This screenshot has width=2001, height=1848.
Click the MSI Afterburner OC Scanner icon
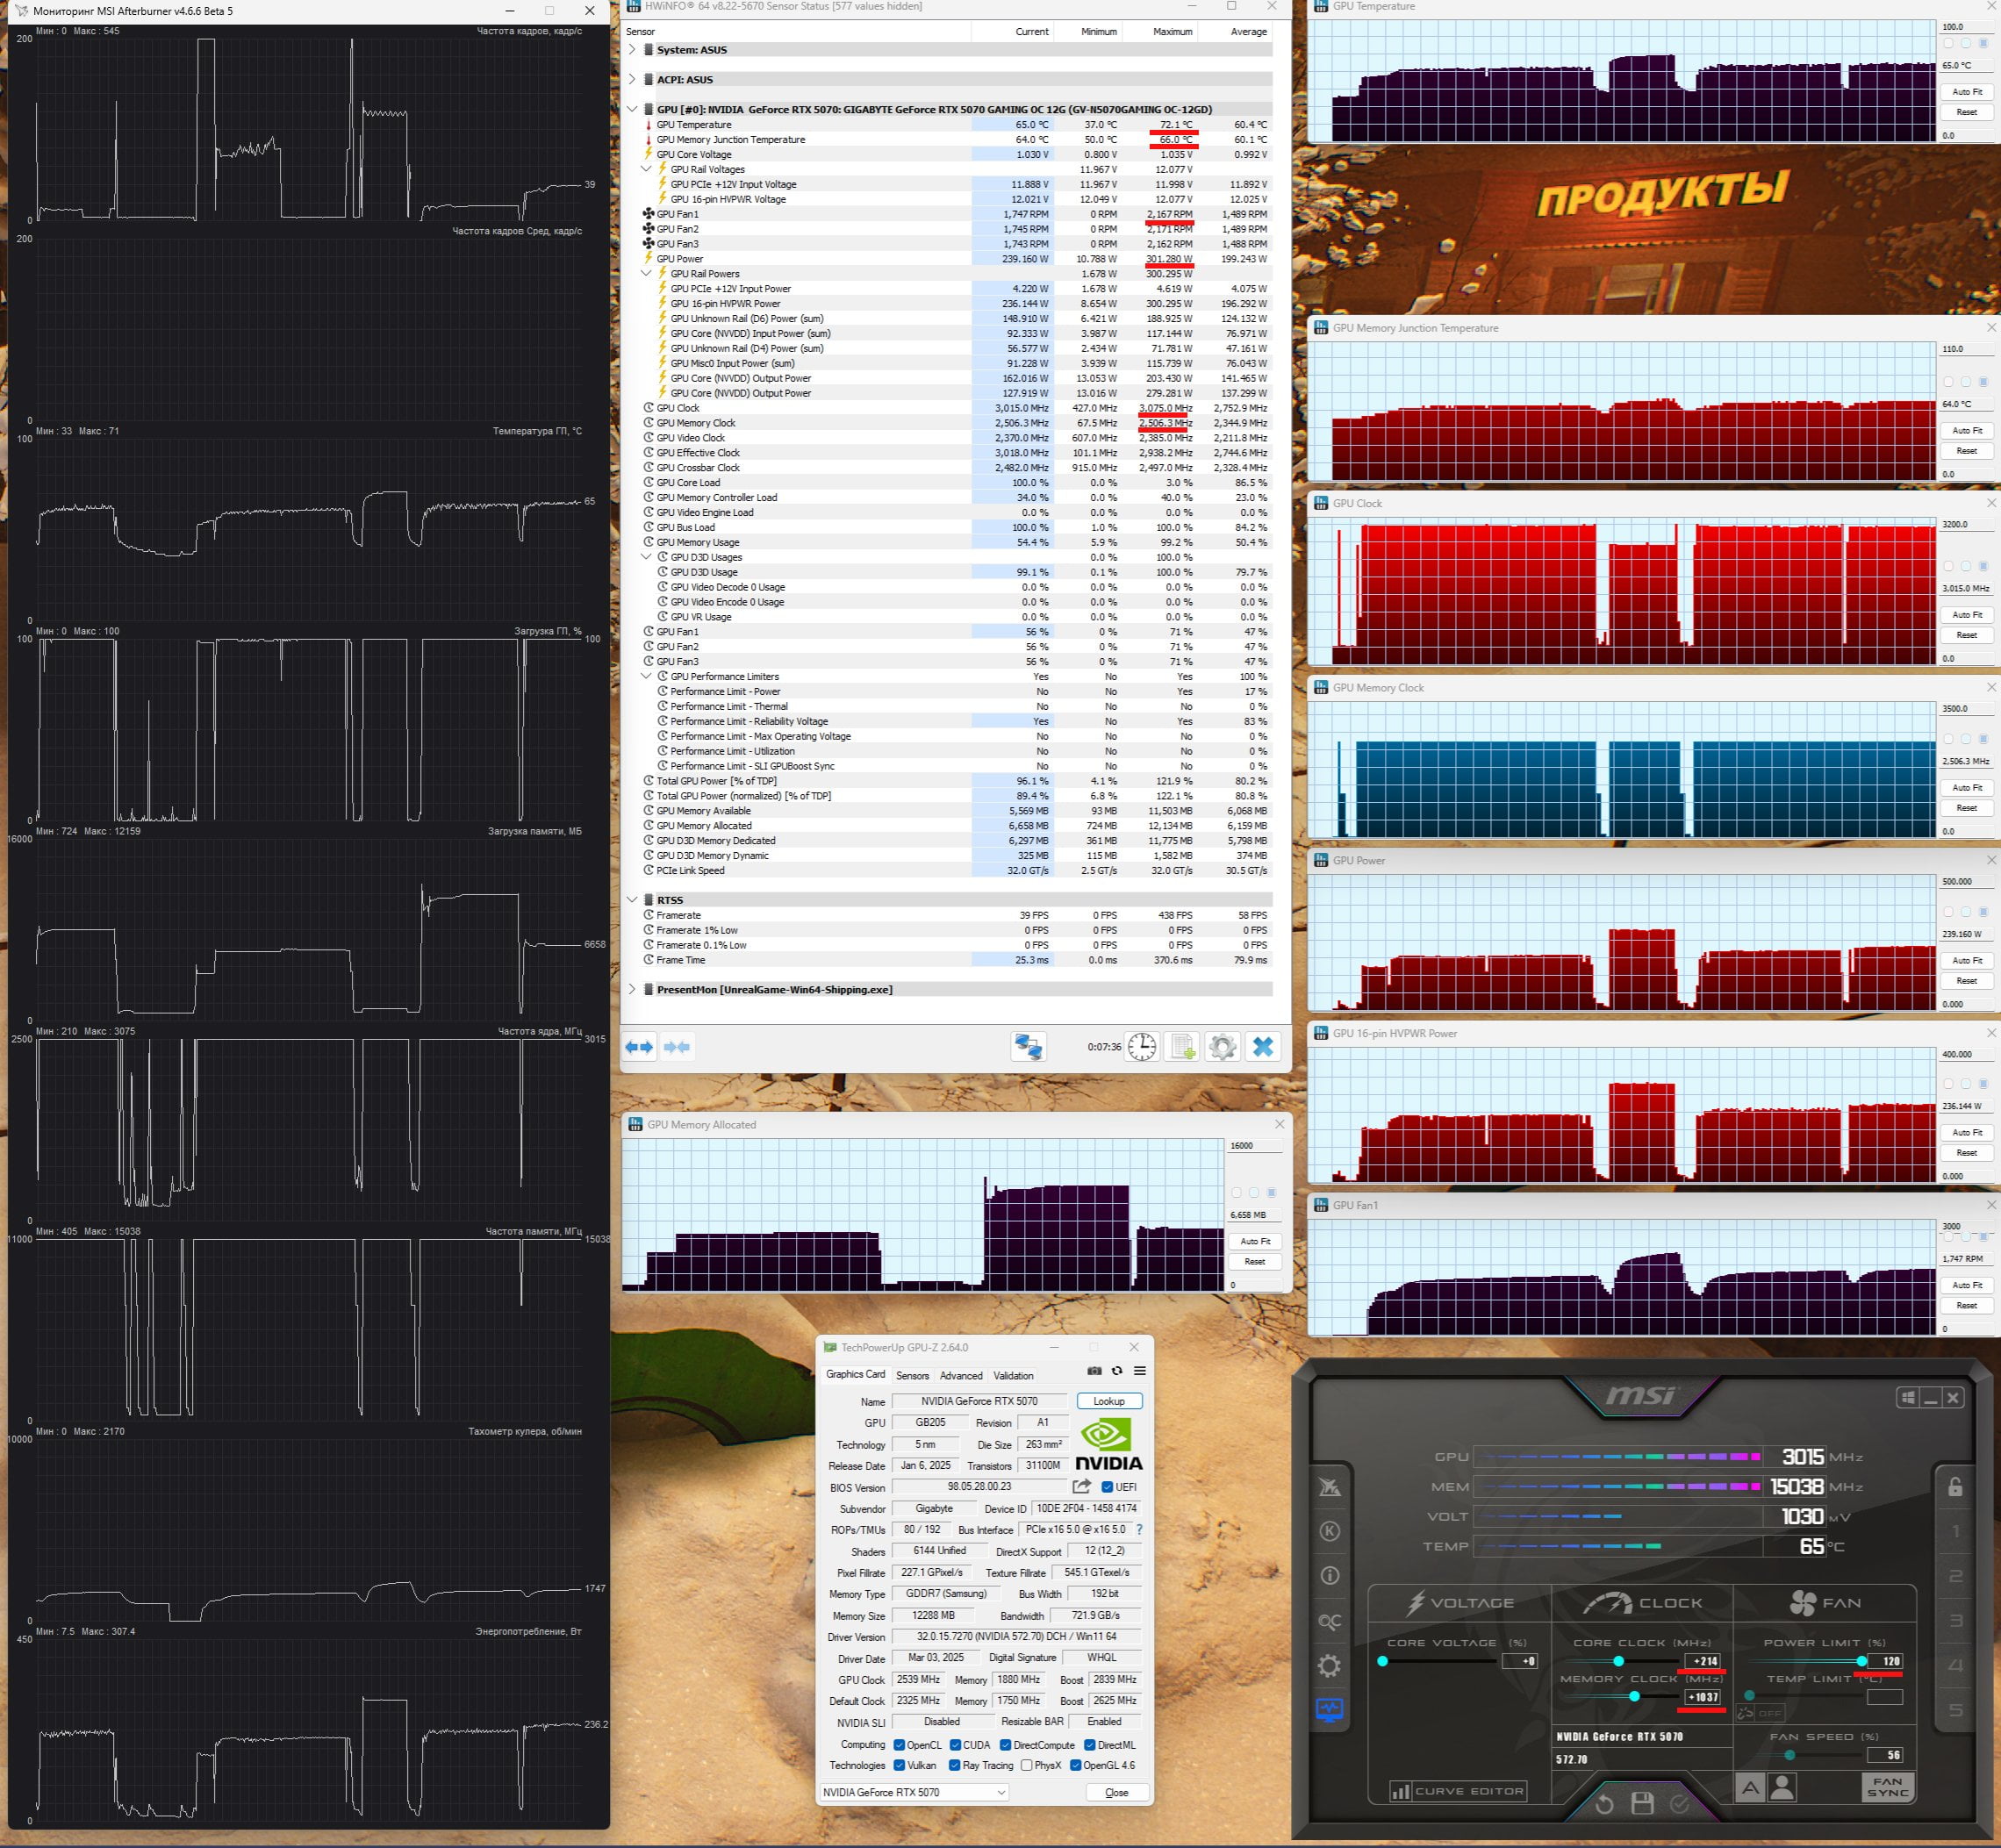click(x=1329, y=1621)
